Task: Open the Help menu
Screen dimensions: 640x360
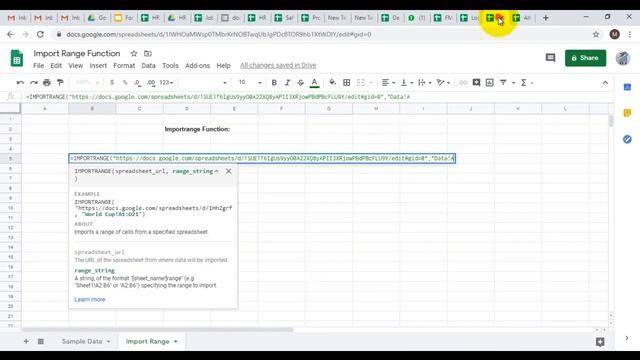Action: (x=223, y=65)
